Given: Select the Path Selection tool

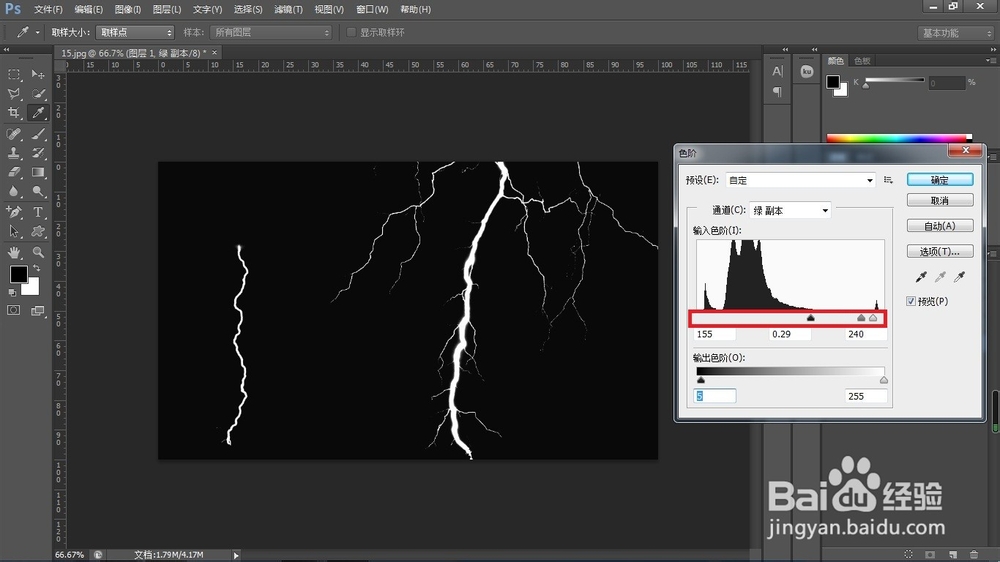Looking at the screenshot, I should (14, 232).
